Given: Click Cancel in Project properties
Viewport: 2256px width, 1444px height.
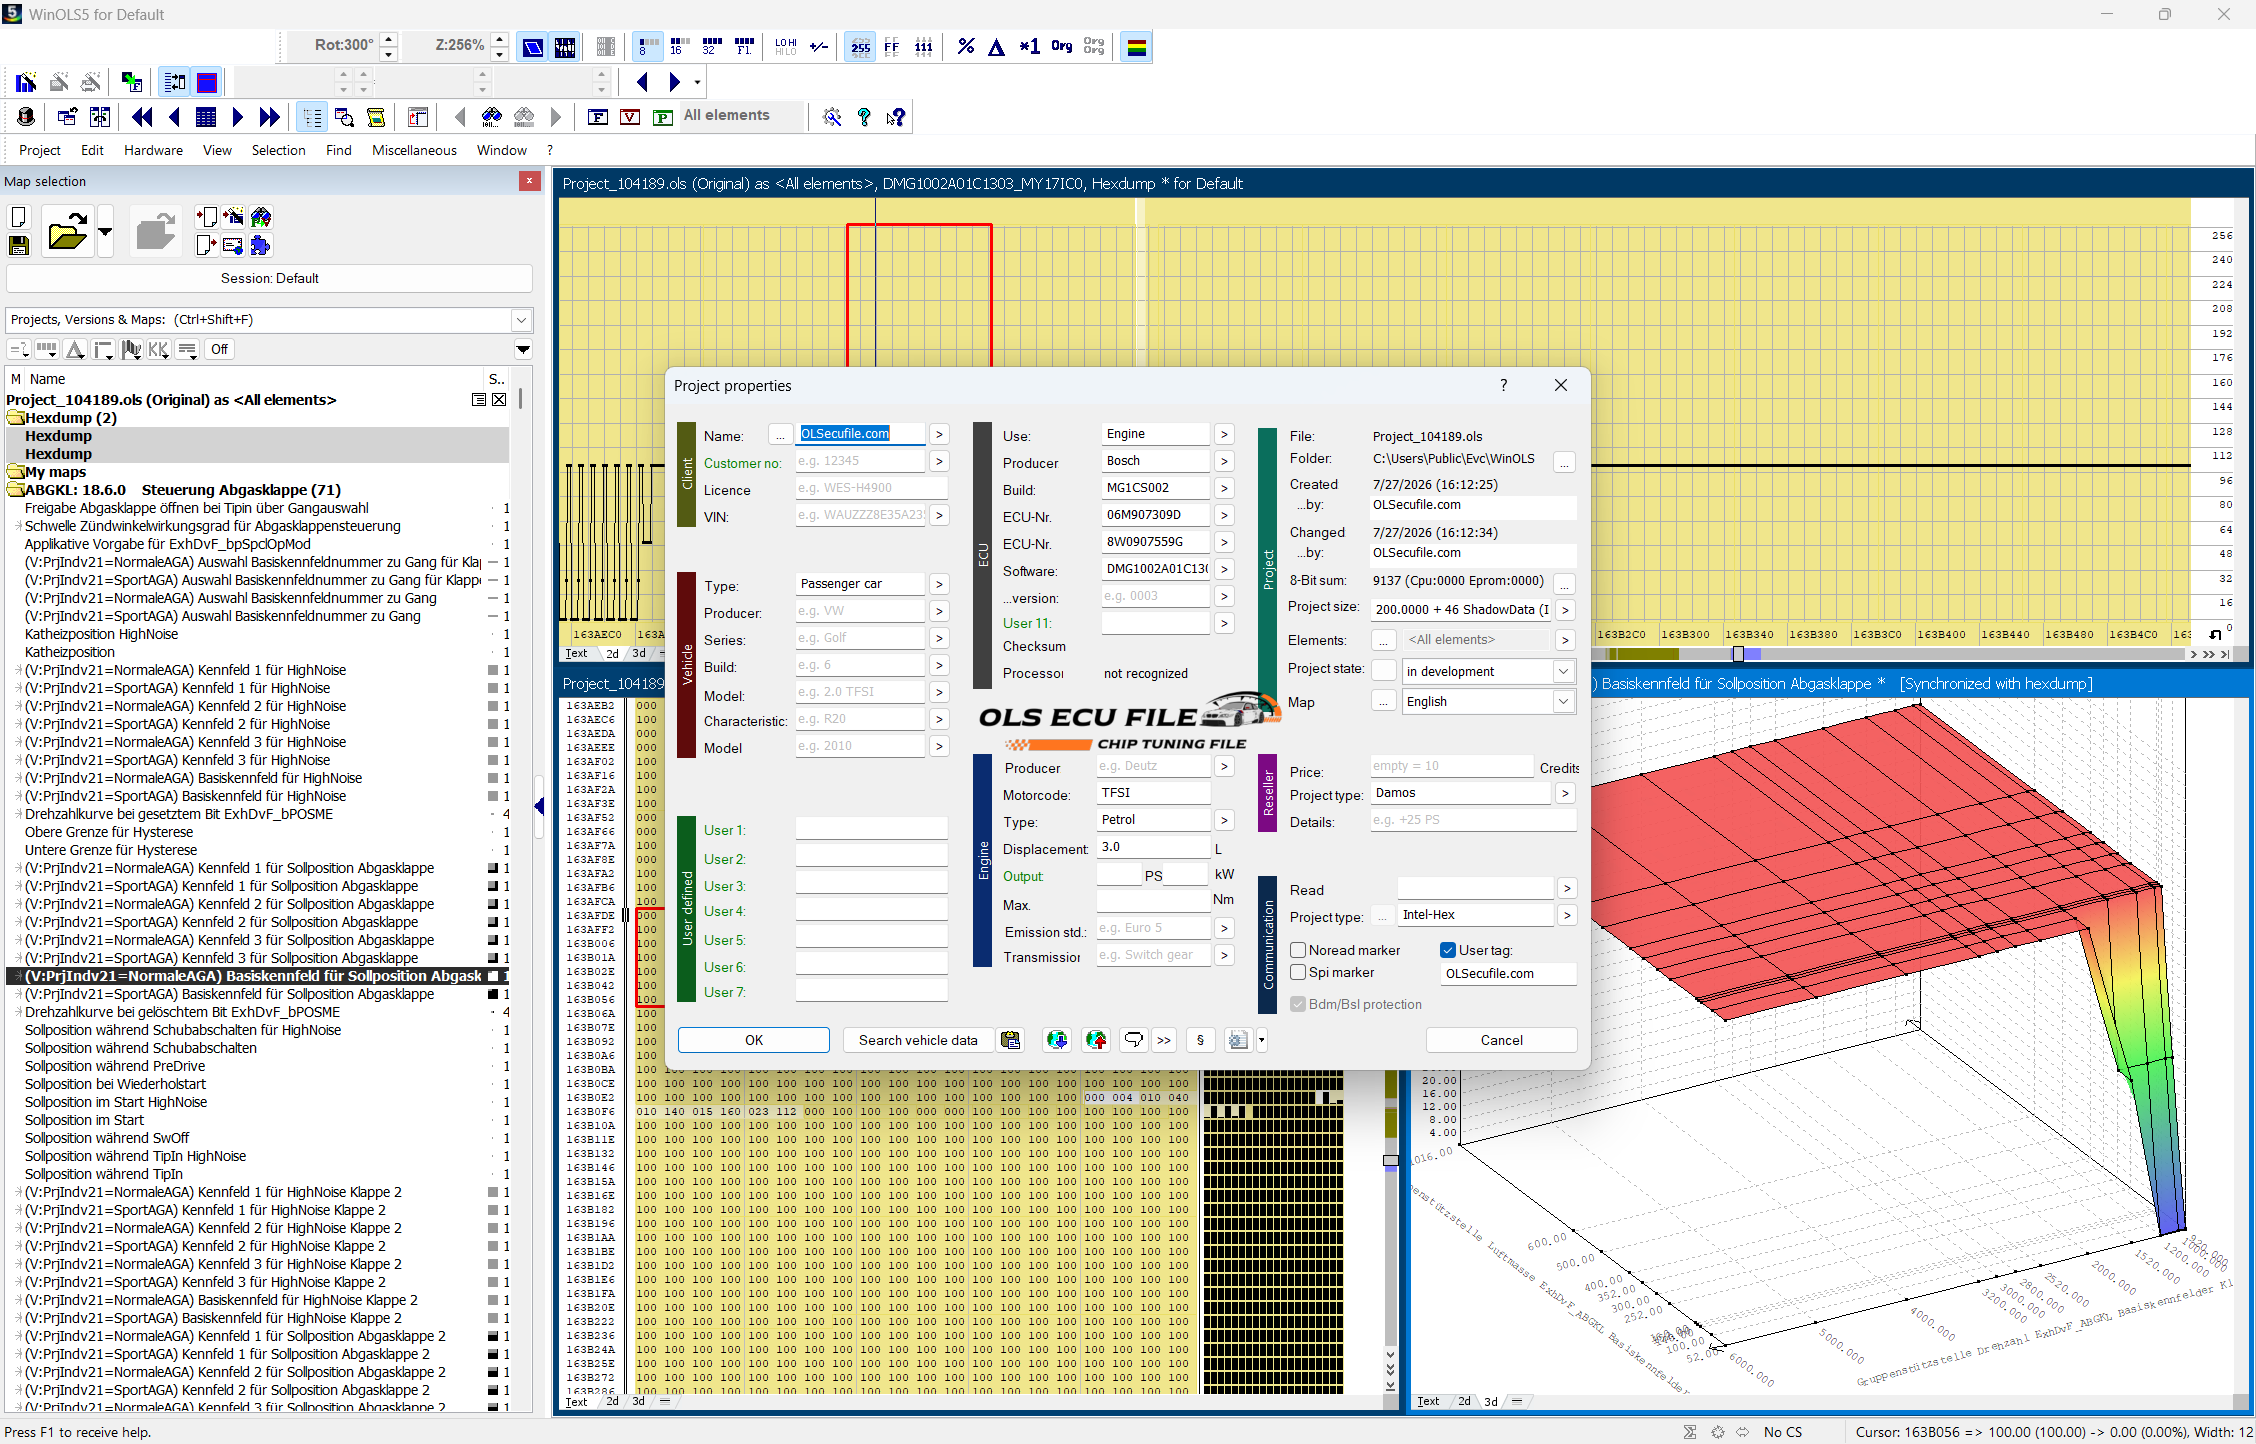Looking at the screenshot, I should [1501, 1040].
